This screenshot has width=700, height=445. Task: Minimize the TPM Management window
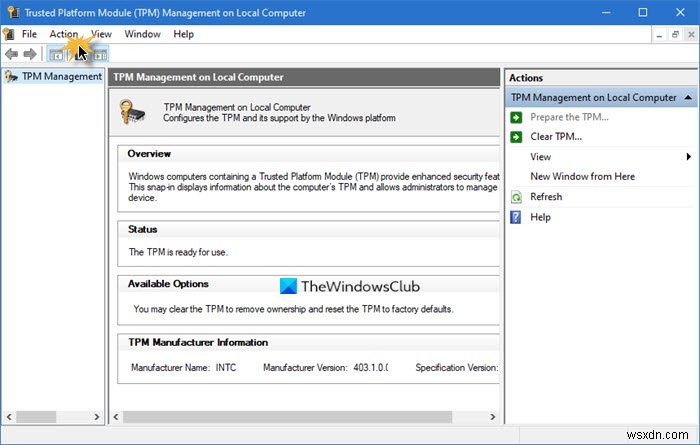coord(606,12)
